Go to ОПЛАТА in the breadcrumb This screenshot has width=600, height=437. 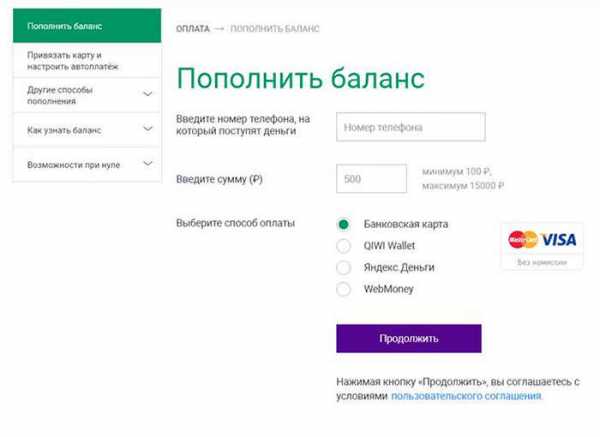coord(192,29)
